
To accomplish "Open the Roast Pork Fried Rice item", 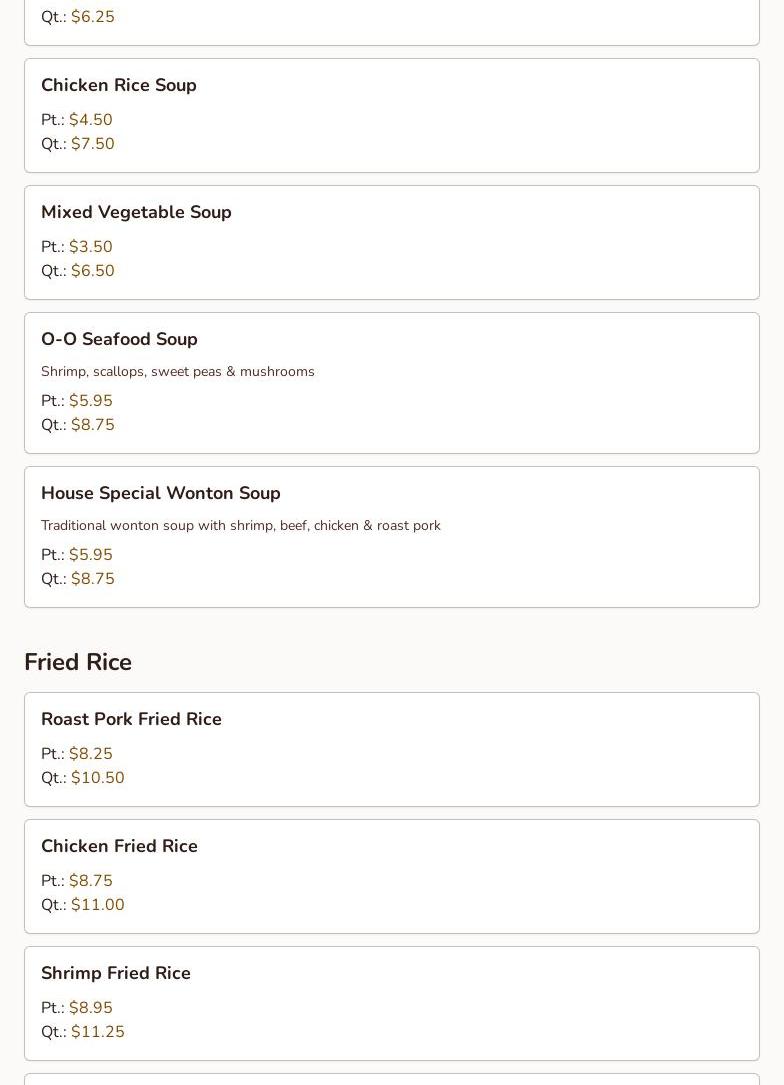I will pos(131,719).
